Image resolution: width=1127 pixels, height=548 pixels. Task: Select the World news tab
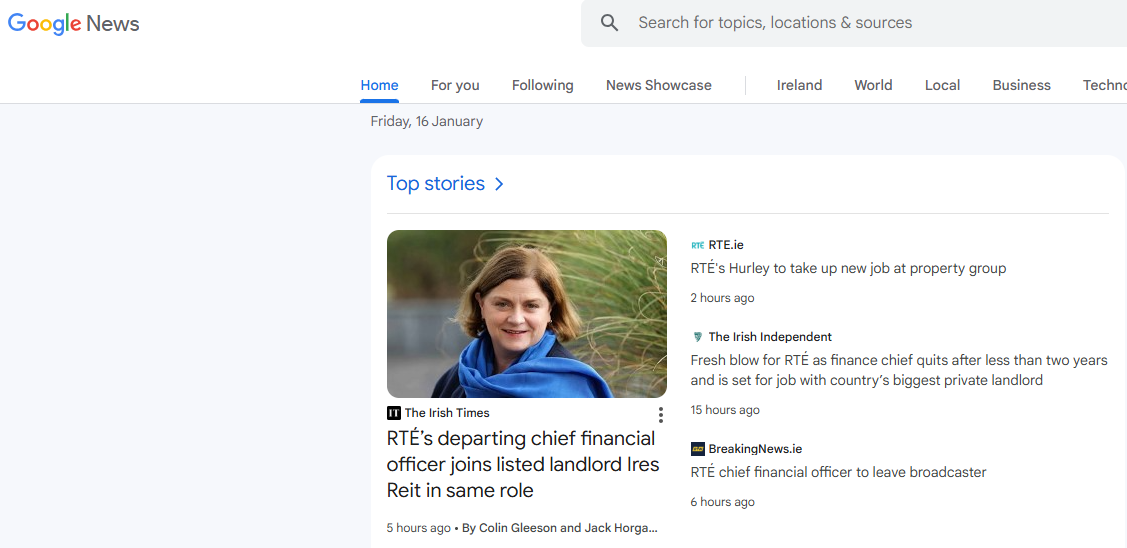click(x=873, y=85)
